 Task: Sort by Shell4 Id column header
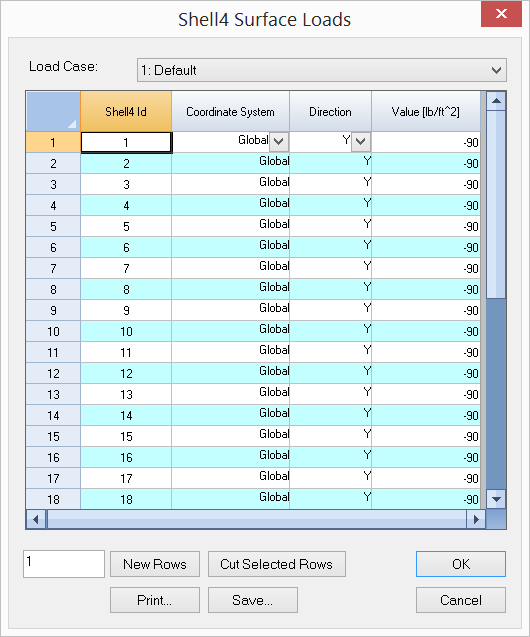click(x=126, y=111)
